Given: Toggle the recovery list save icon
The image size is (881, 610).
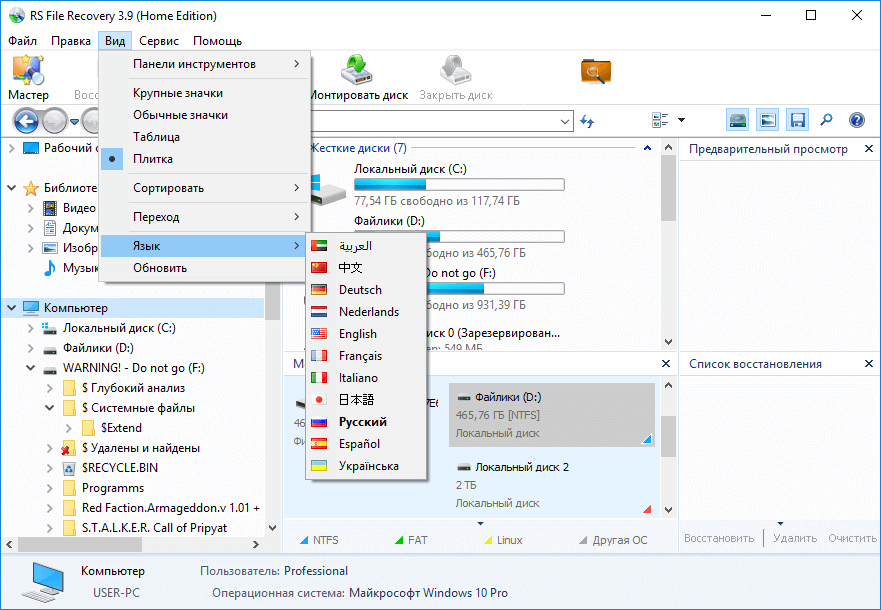Looking at the screenshot, I should point(798,120).
